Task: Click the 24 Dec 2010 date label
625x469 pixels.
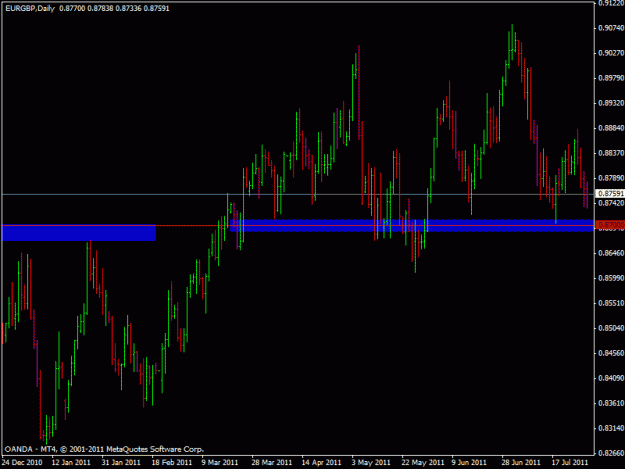Action: [x=22, y=463]
